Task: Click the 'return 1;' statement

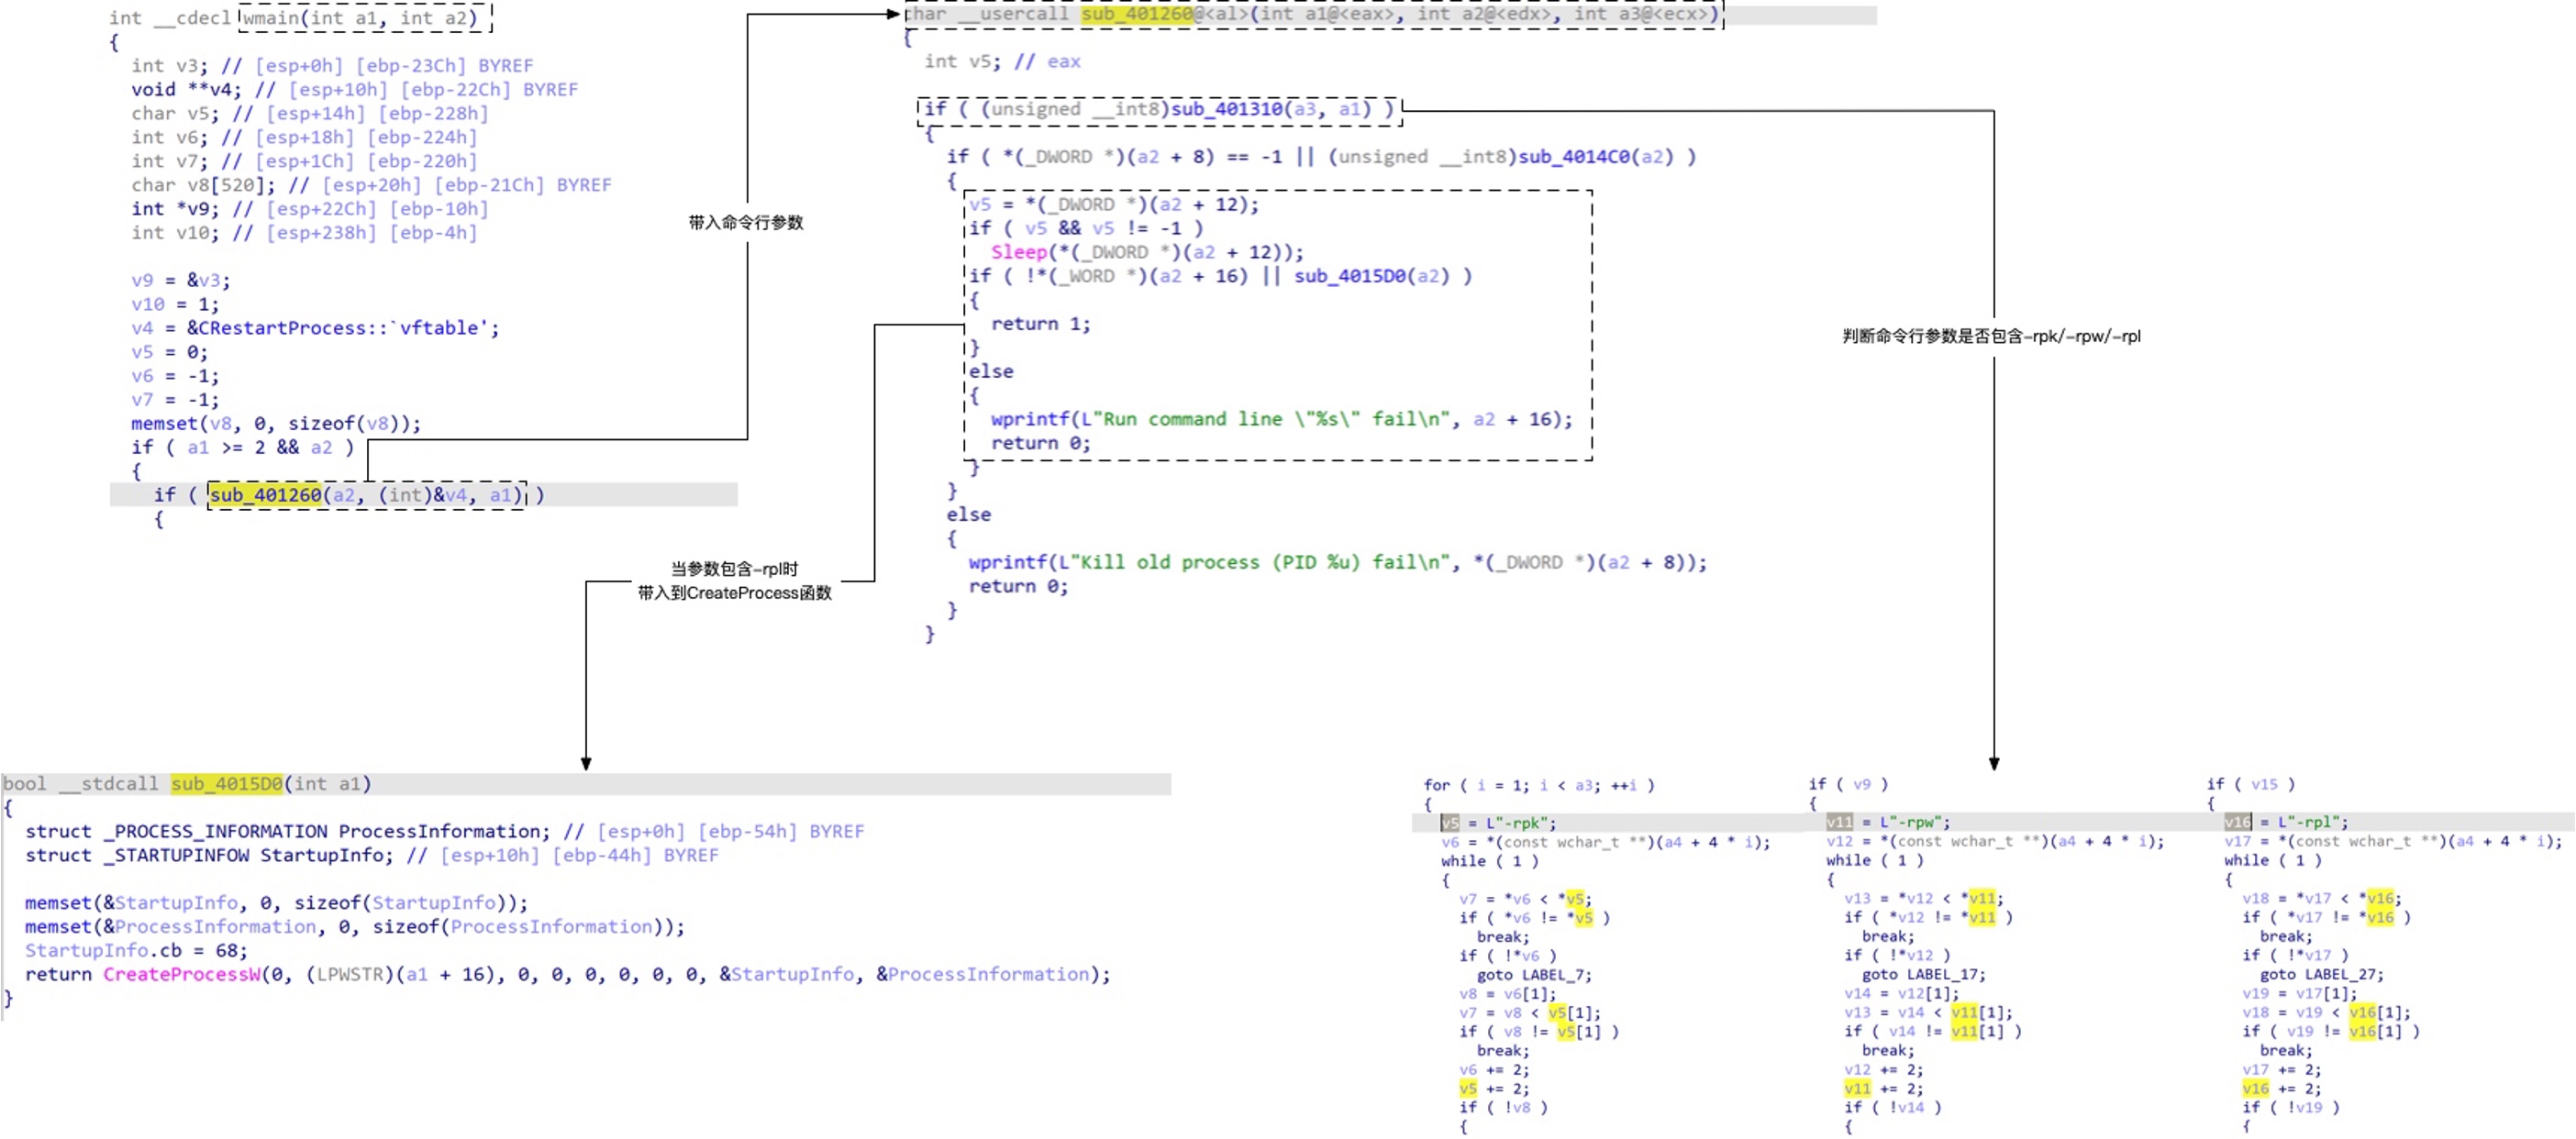Action: pos(1041,324)
